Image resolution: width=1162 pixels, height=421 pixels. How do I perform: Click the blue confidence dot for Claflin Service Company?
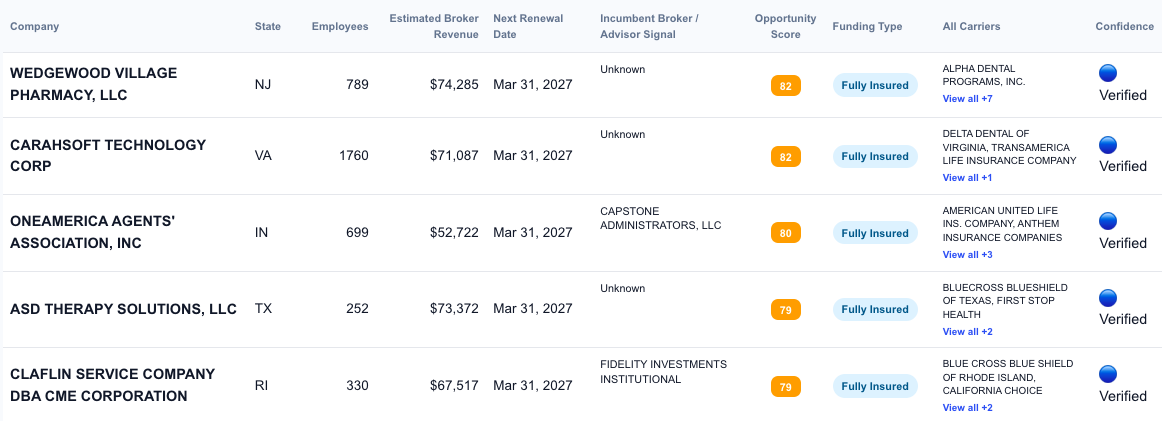point(1108,374)
